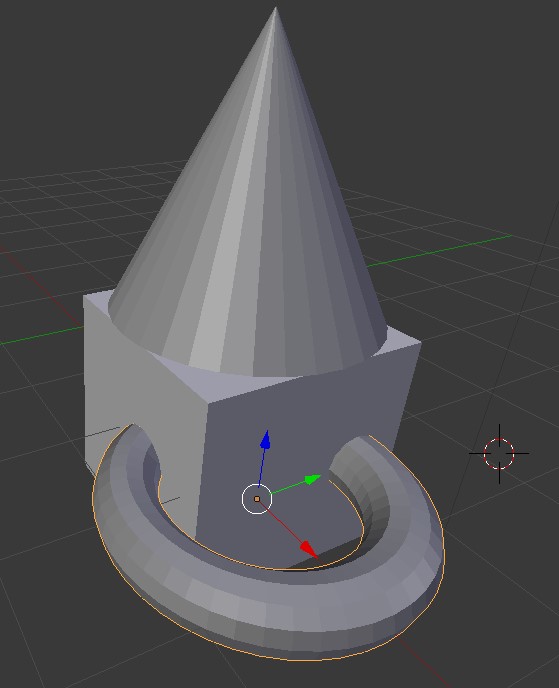Screen dimensions: 559x688
Task: Click the green Y axis line on grid
Action: [x=439, y=251]
